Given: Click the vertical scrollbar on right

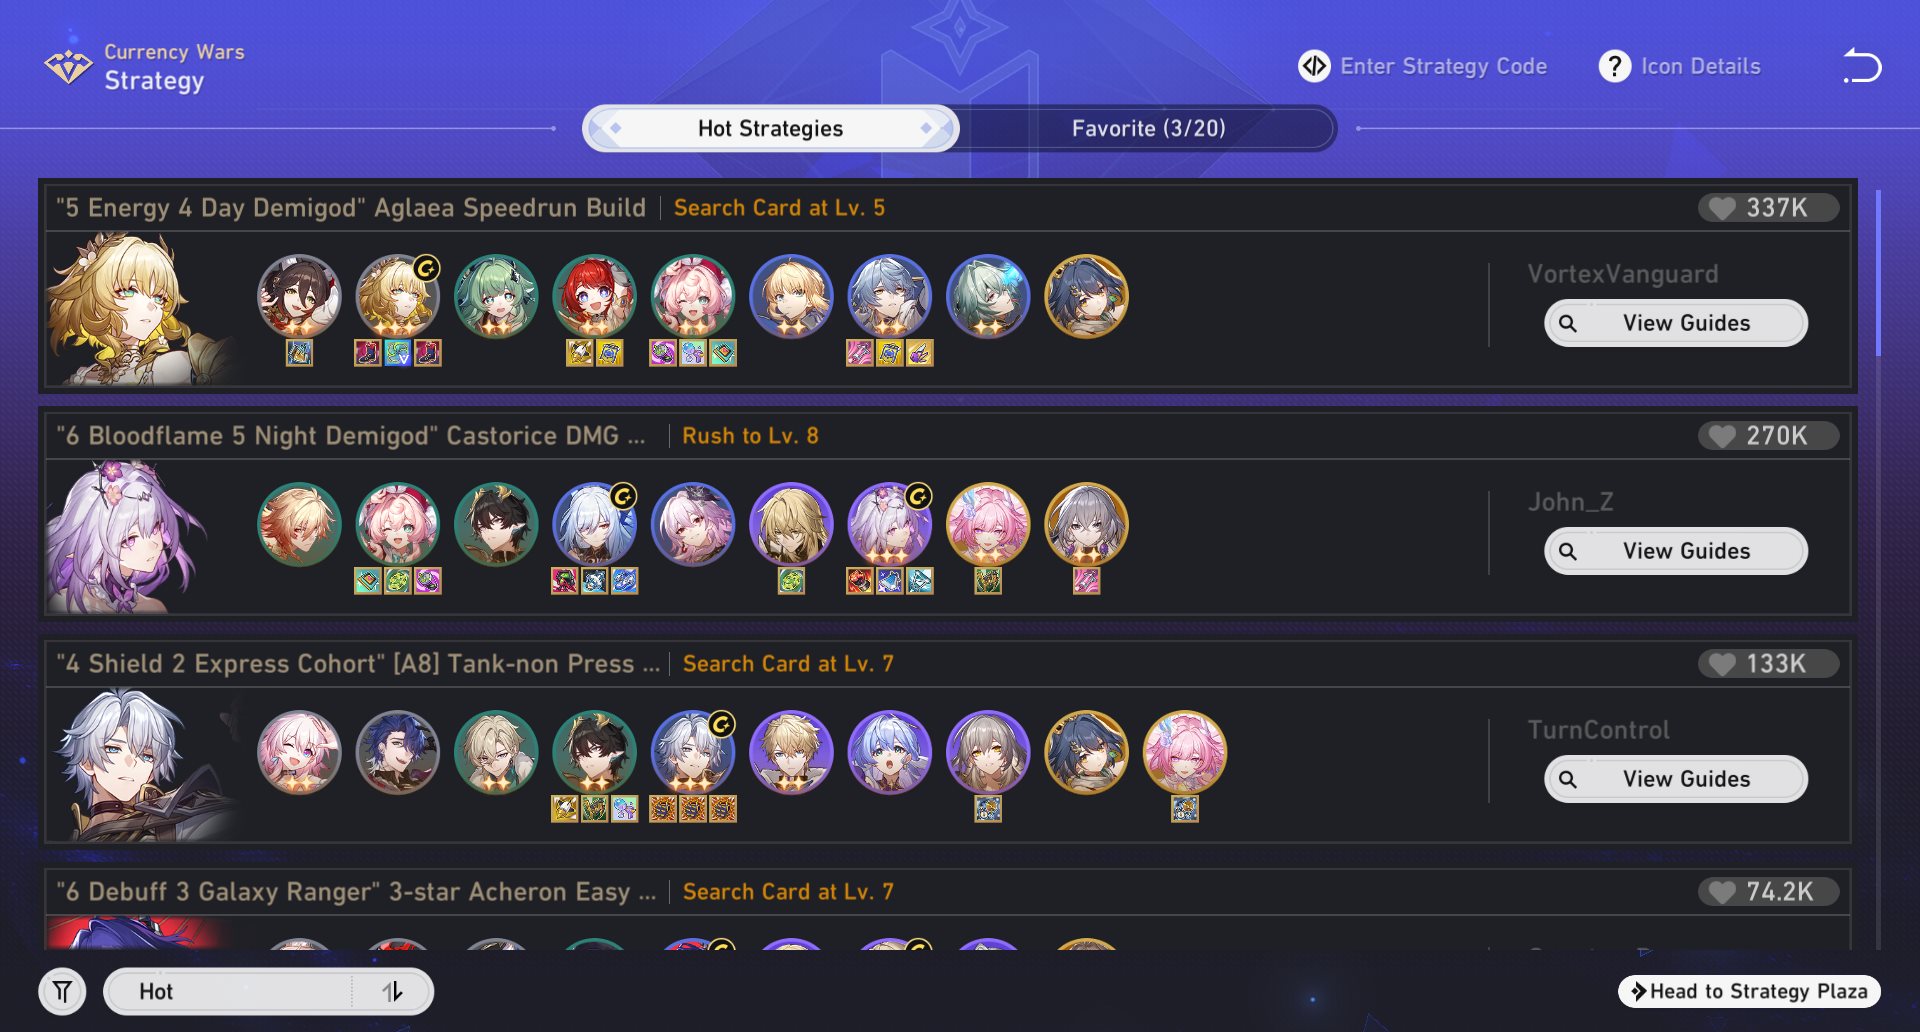Looking at the screenshot, I should (1879, 272).
